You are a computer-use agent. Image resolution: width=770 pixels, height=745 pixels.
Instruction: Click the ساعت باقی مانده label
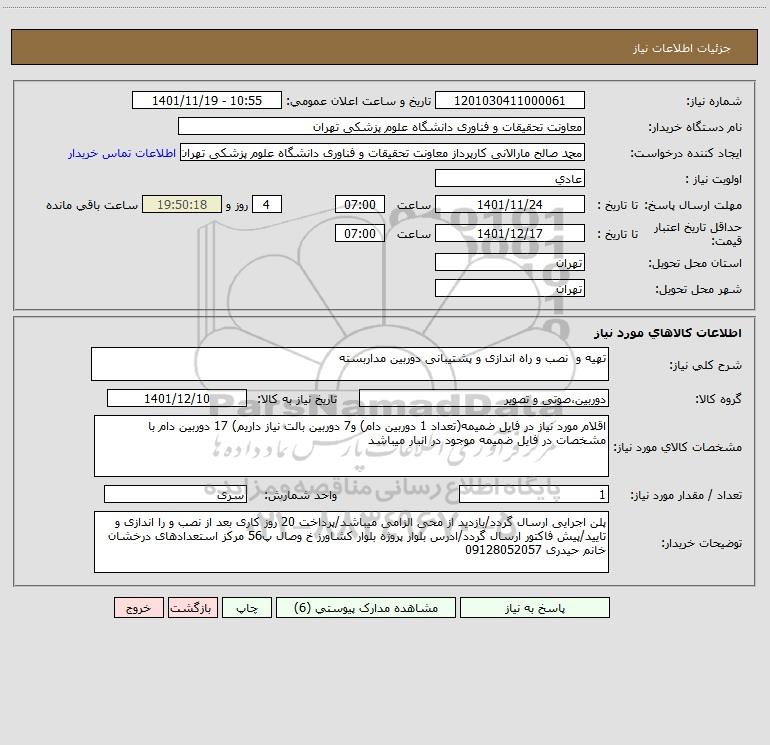[92, 205]
